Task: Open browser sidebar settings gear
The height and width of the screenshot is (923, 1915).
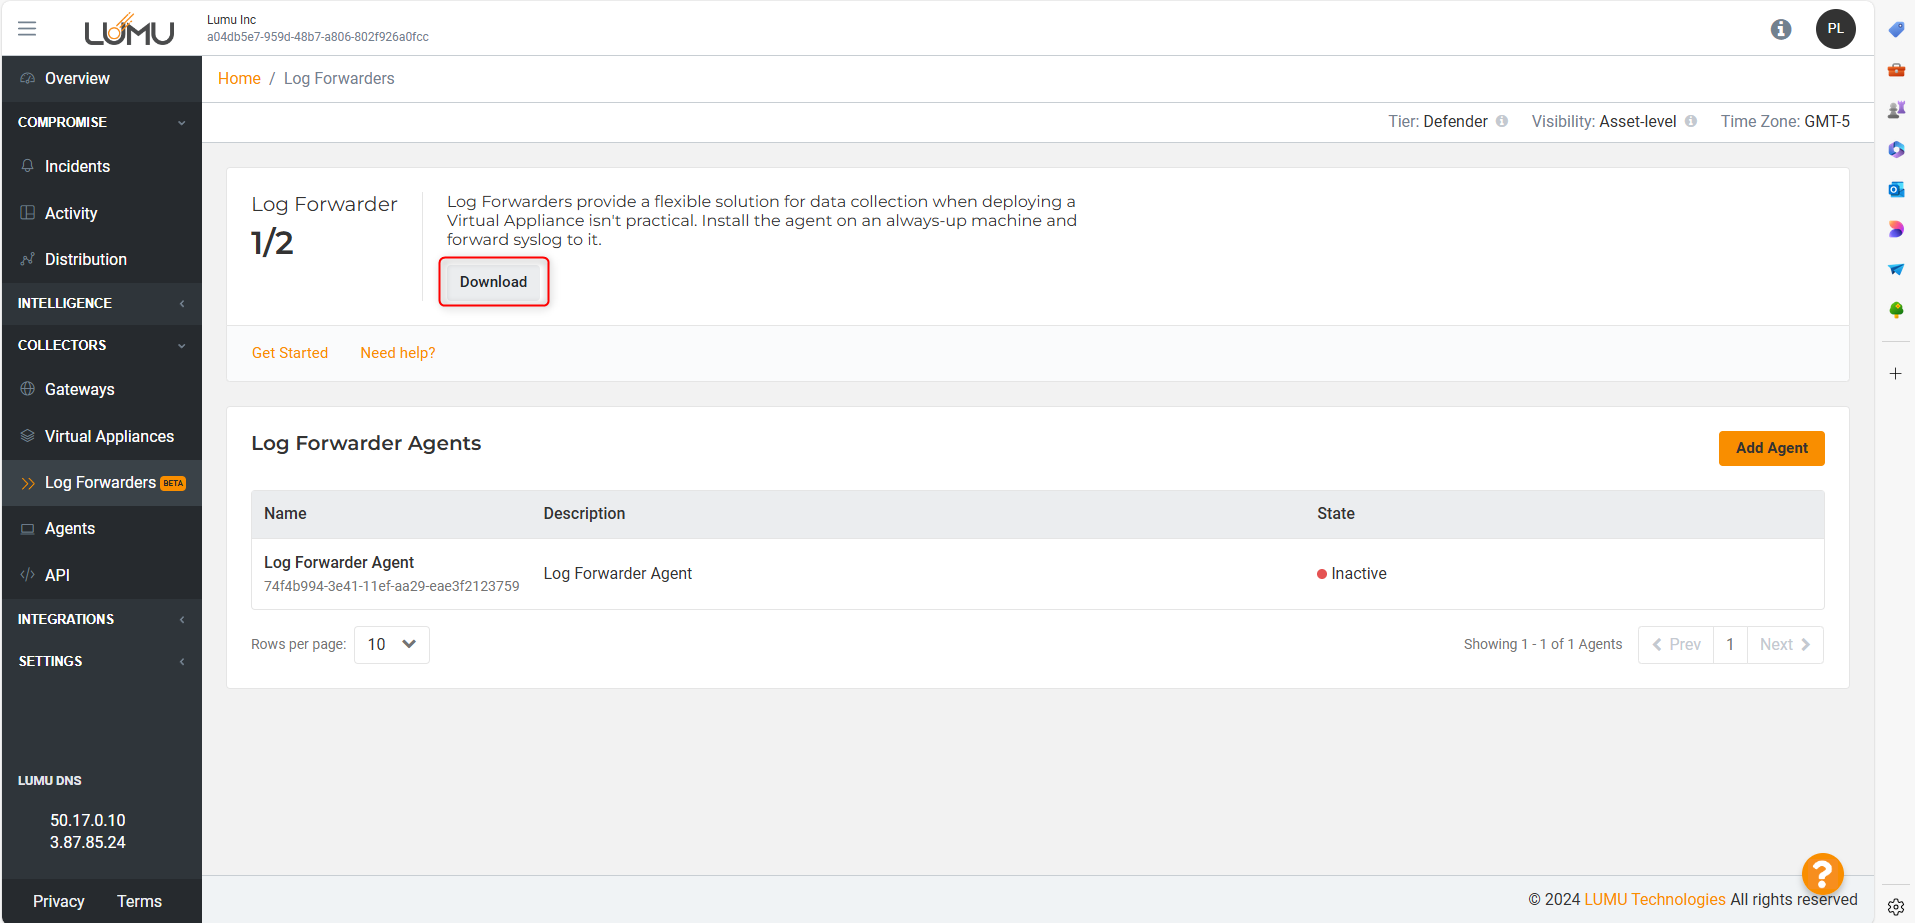Action: [1896, 907]
